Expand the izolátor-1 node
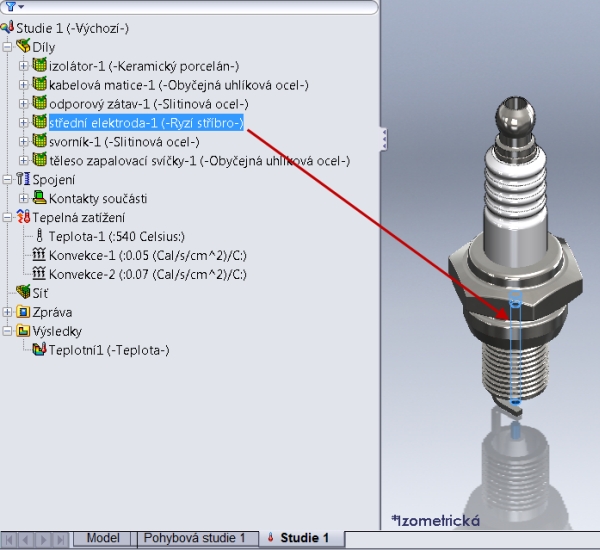Viewport: 600px width, 550px height. pos(23,66)
